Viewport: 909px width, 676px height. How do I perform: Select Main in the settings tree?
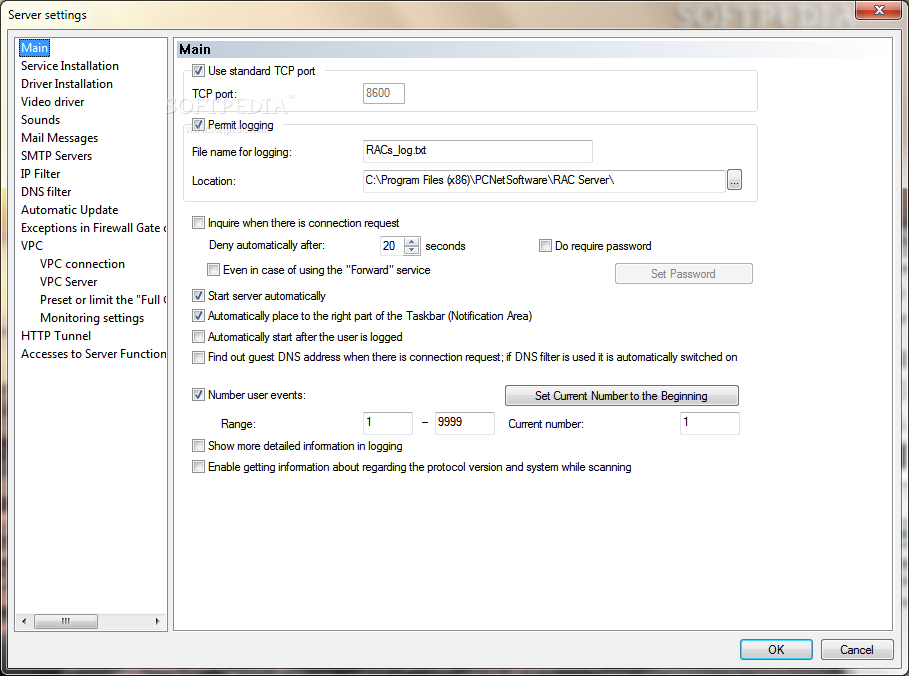pyautogui.click(x=35, y=48)
